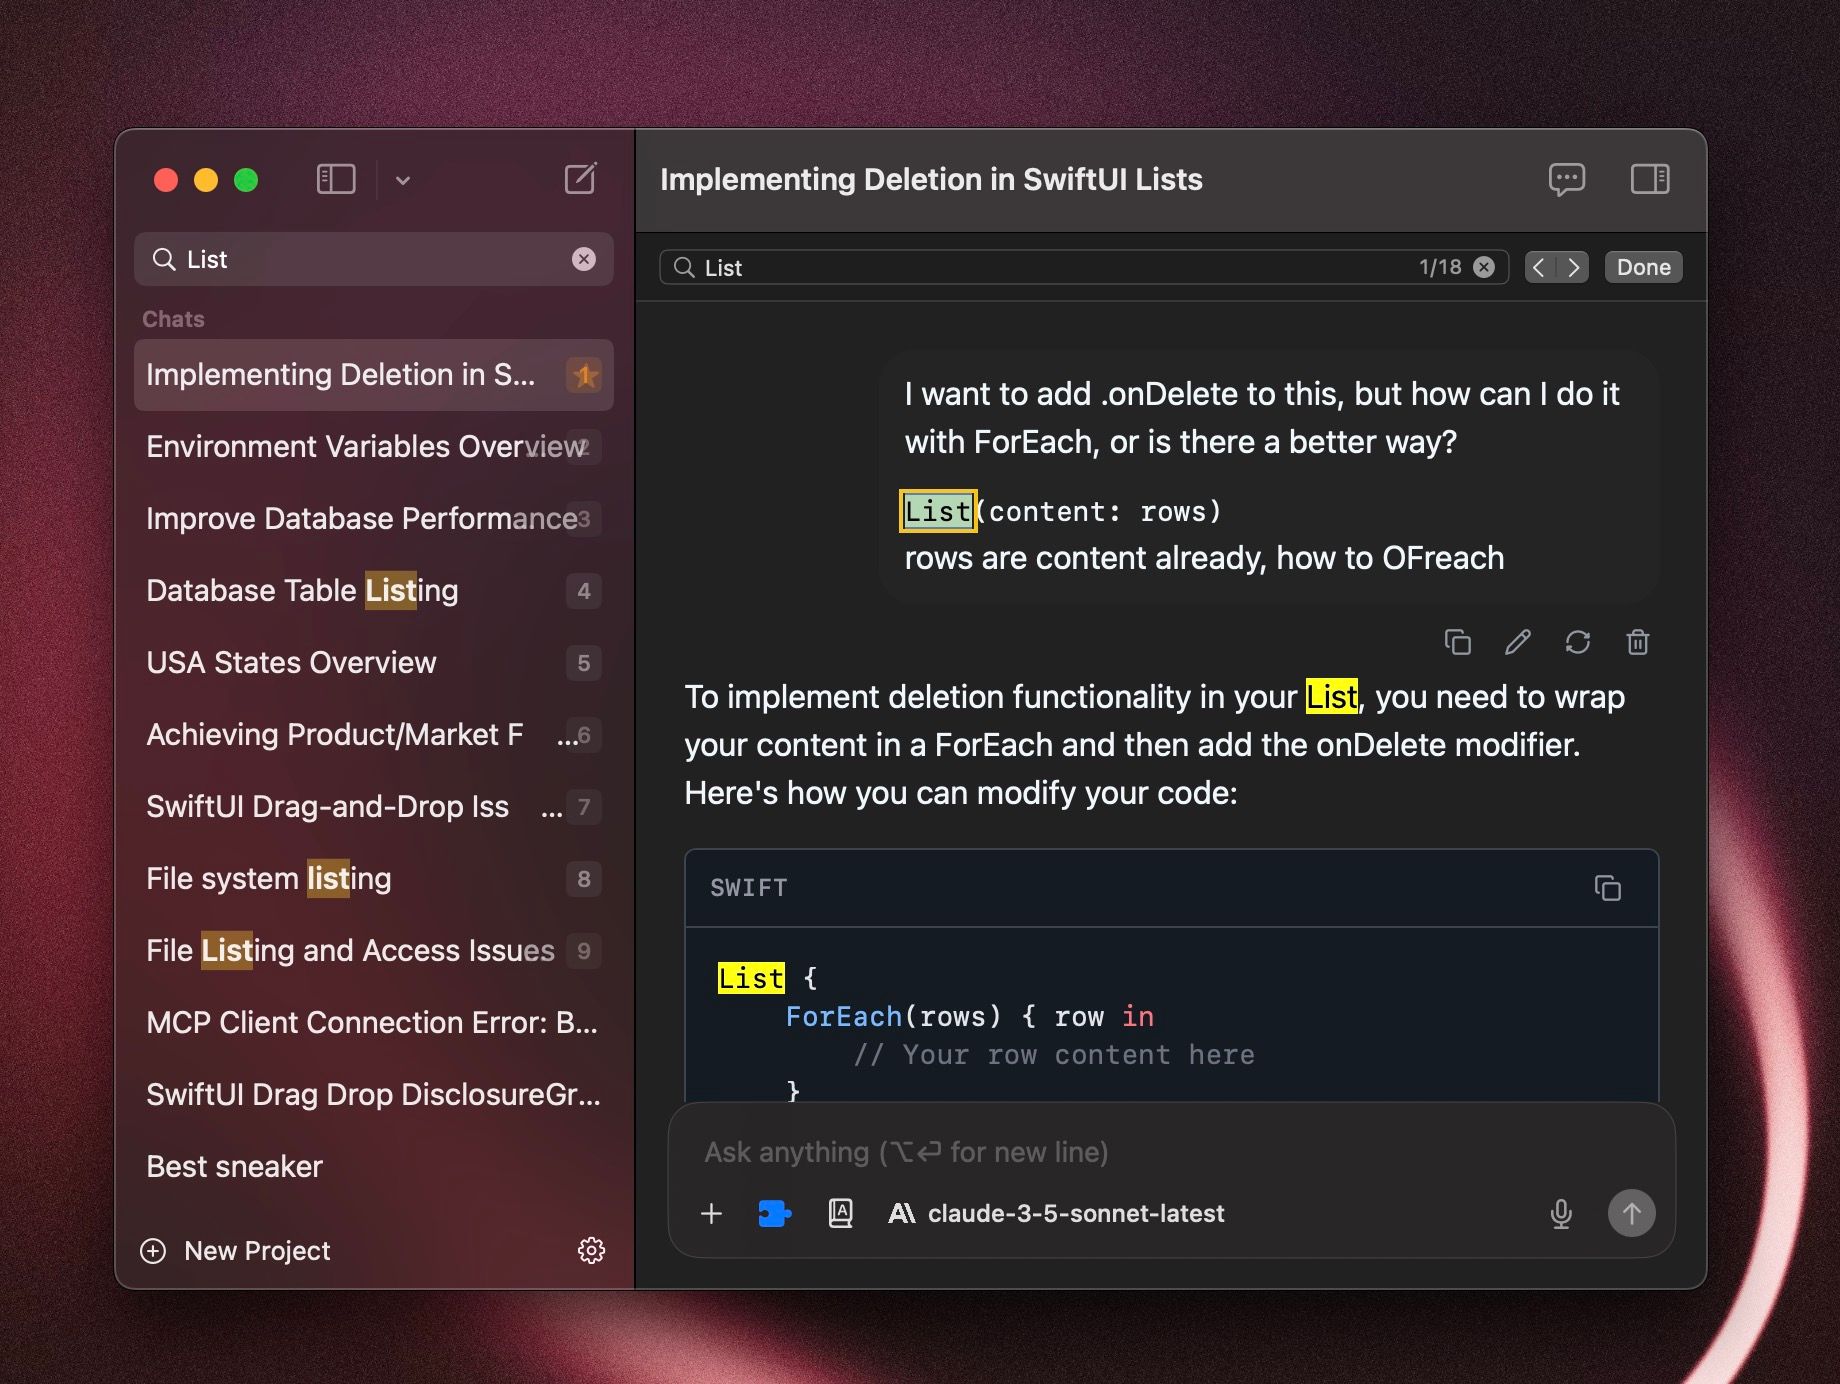Delete the message via trash icon
This screenshot has width=1840, height=1384.
(x=1638, y=642)
